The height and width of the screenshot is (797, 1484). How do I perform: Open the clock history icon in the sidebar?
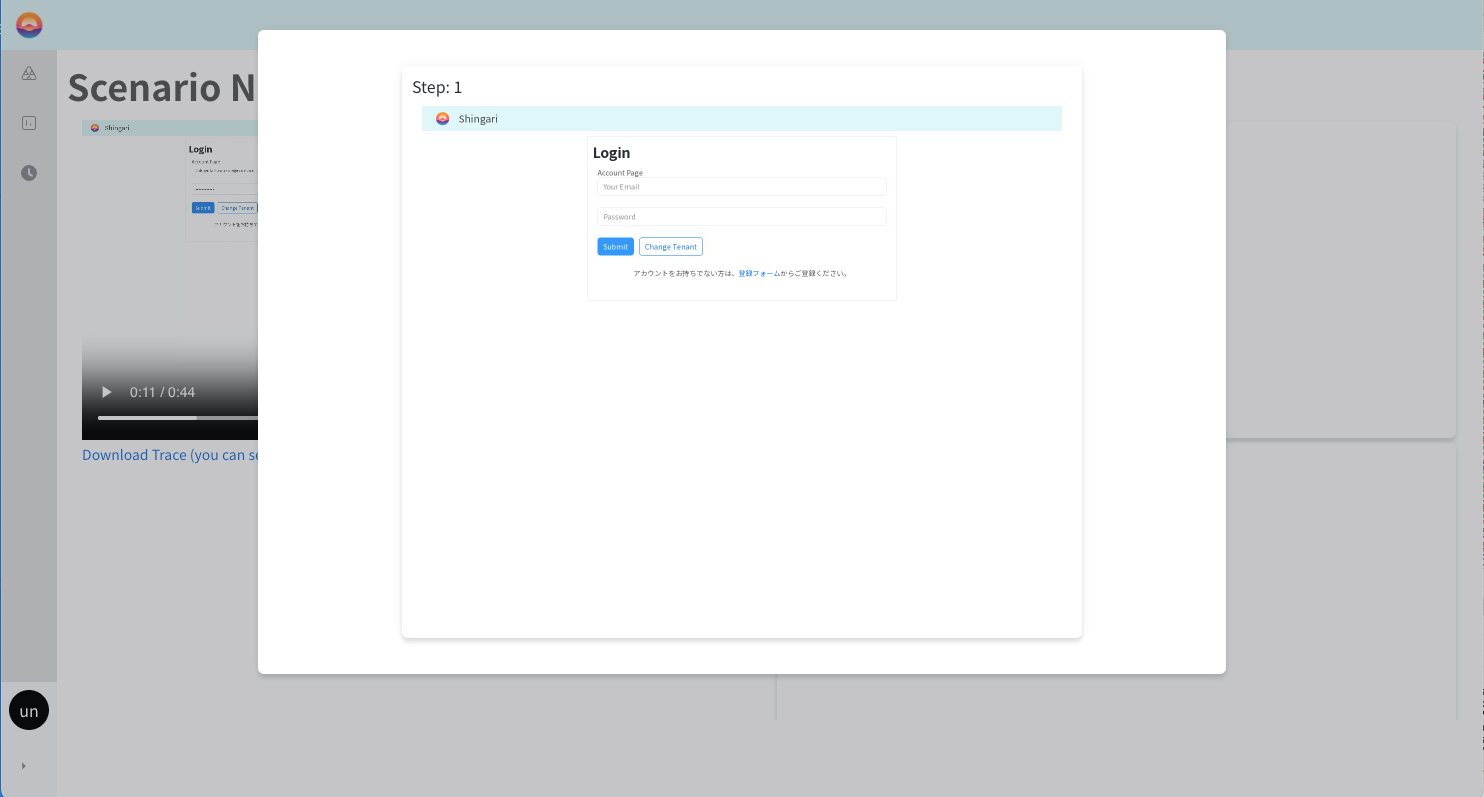point(29,173)
